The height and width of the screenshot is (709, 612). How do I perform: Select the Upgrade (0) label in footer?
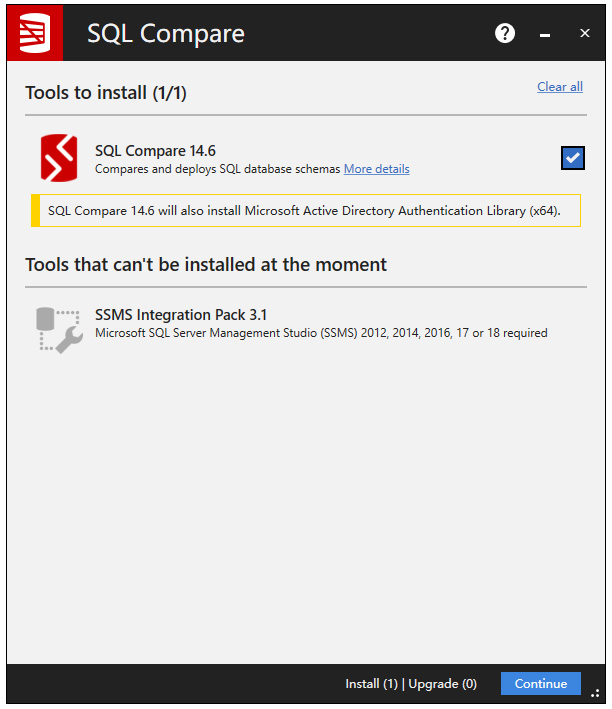click(442, 684)
